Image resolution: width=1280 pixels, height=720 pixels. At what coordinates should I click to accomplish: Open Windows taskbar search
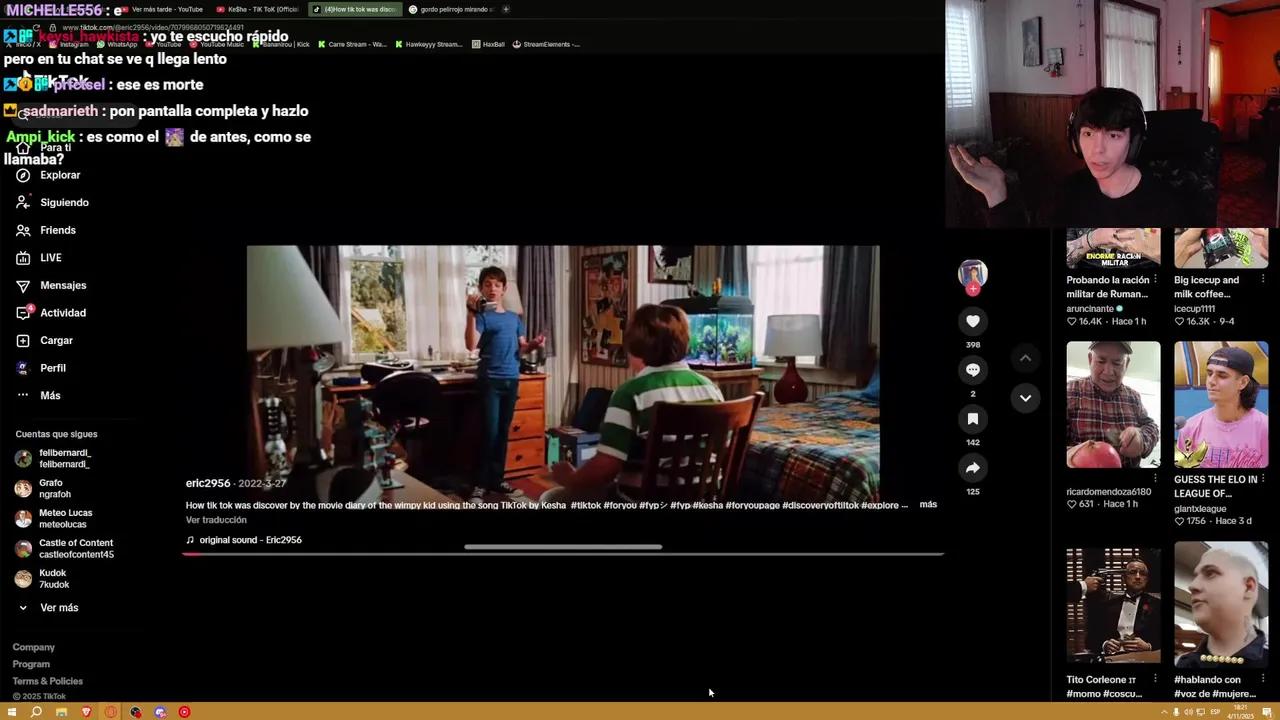pyautogui.click(x=36, y=712)
